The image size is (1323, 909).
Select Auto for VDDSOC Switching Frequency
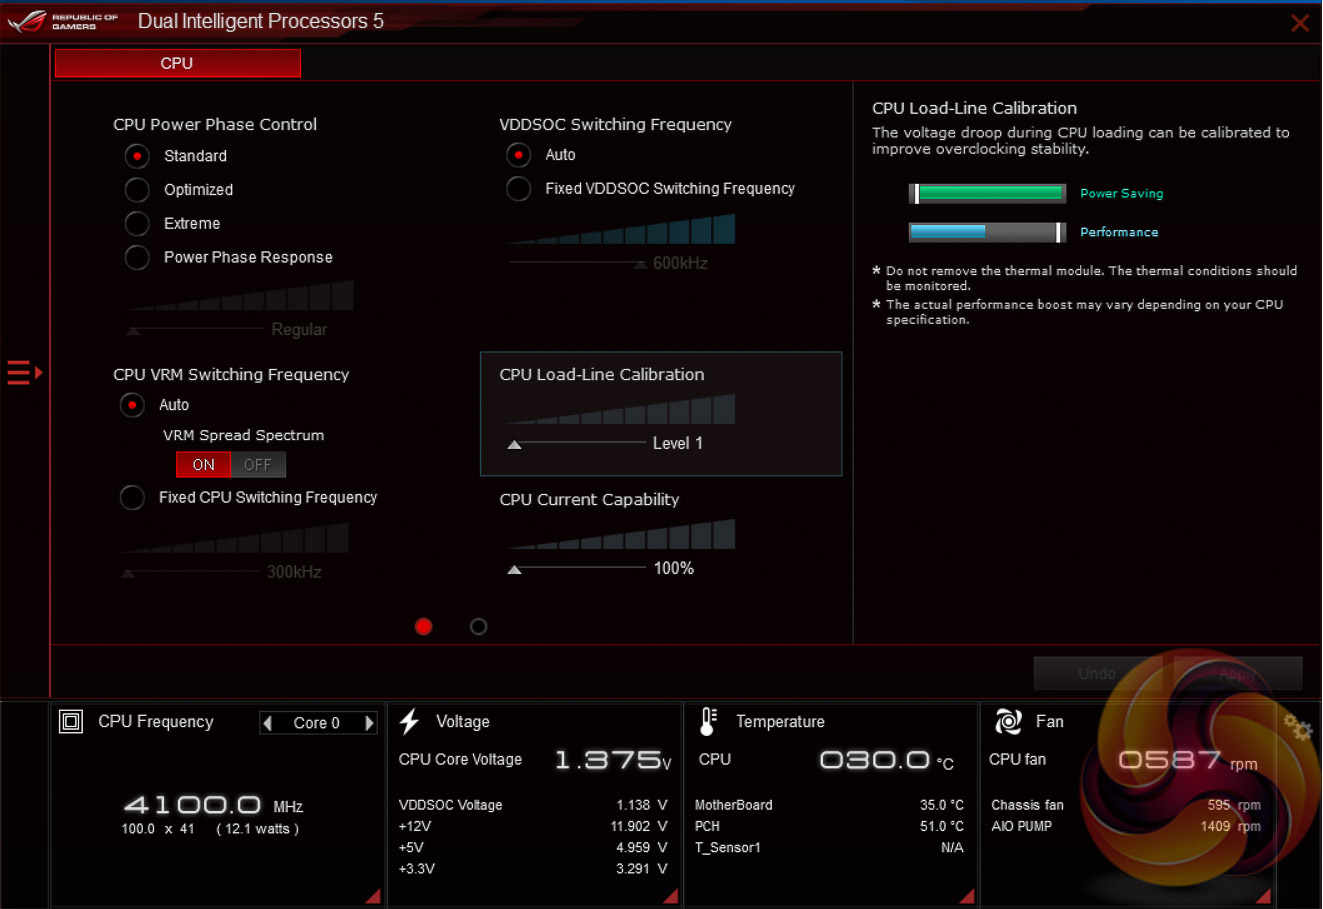(518, 155)
